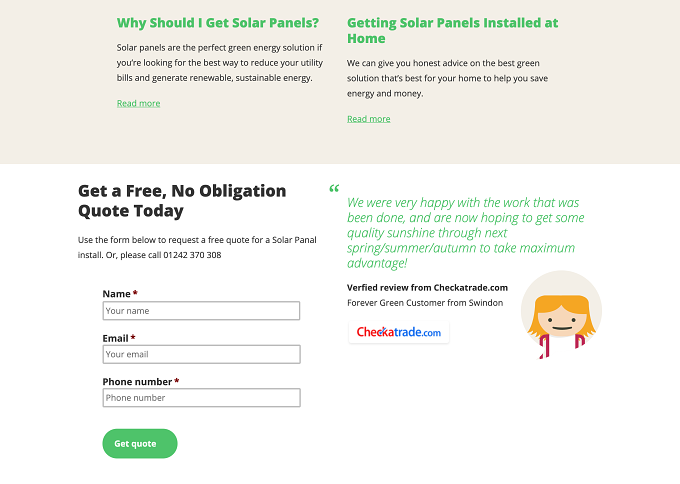Open Read more under Getting Solar Panels Installed
680x484 pixels.
click(x=369, y=119)
